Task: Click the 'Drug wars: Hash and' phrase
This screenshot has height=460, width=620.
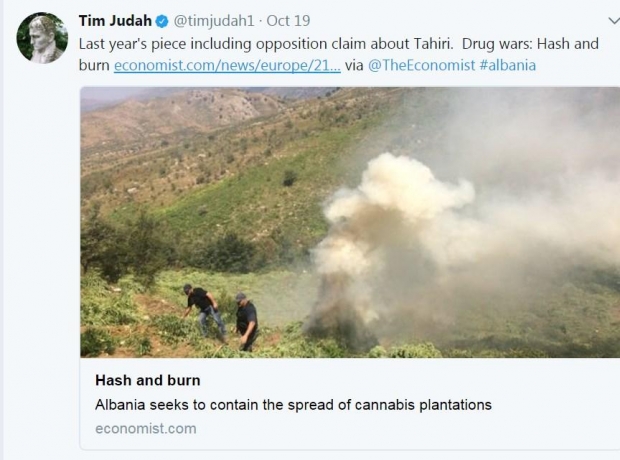Action: pyautogui.click(x=530, y=44)
